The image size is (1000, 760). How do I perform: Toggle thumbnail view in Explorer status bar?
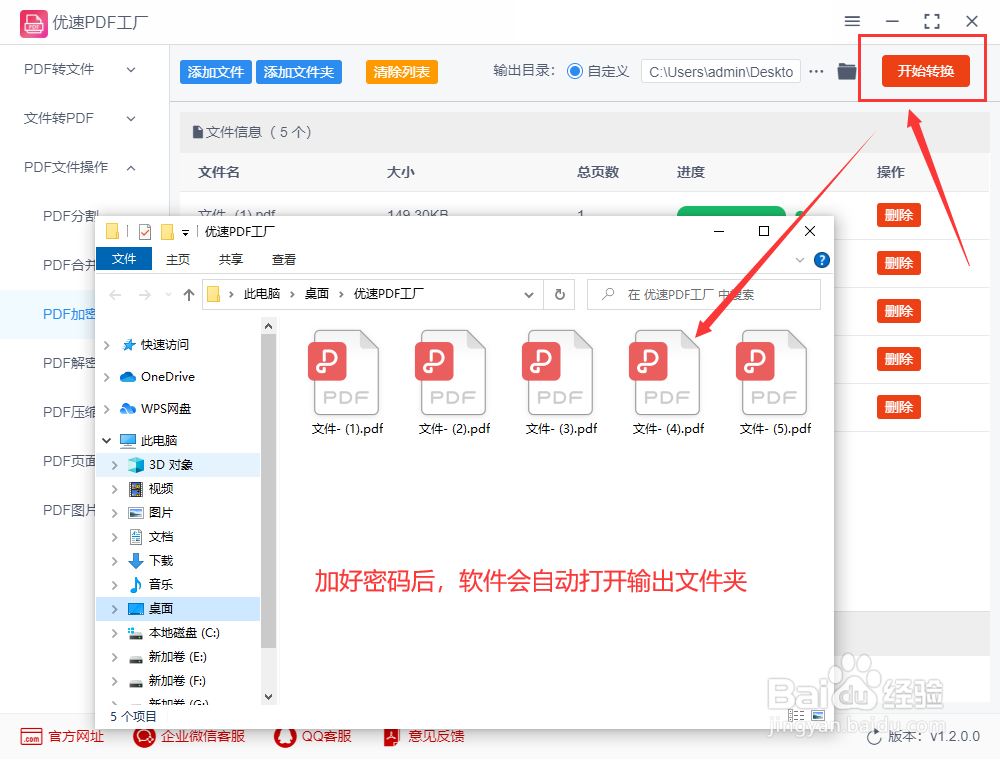(818, 713)
